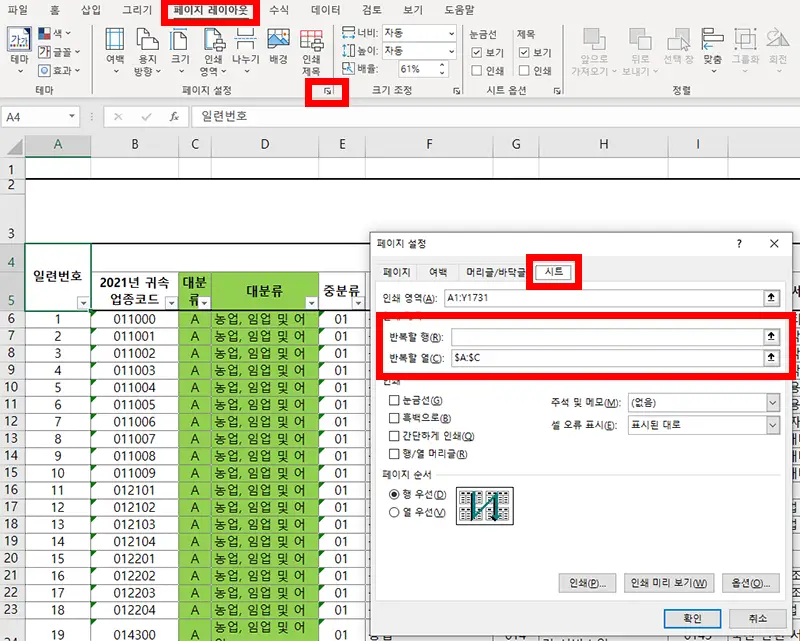Check the 흑백으로 black-and-white checkbox
The width and height of the screenshot is (800, 641).
point(391,419)
